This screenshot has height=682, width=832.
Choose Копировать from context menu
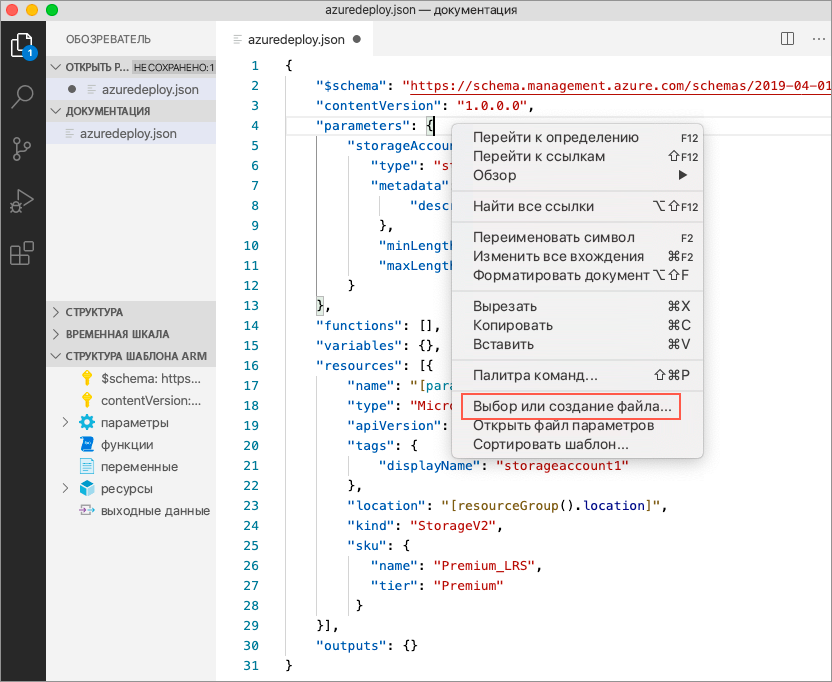[x=577, y=325]
